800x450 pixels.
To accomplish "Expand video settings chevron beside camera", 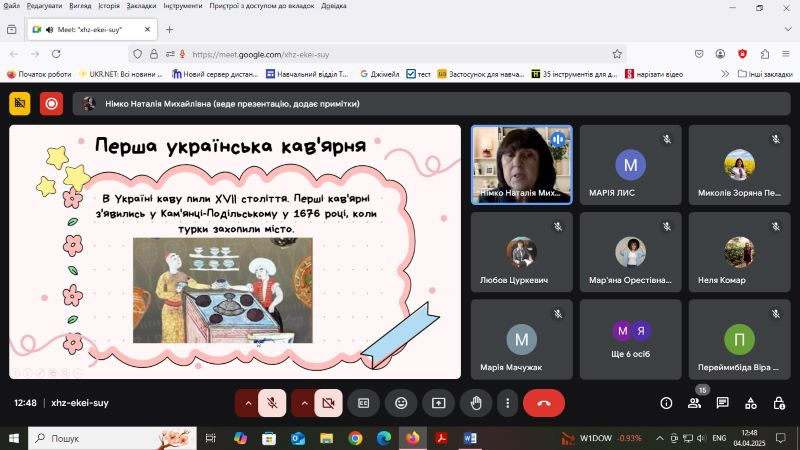I will 304,403.
